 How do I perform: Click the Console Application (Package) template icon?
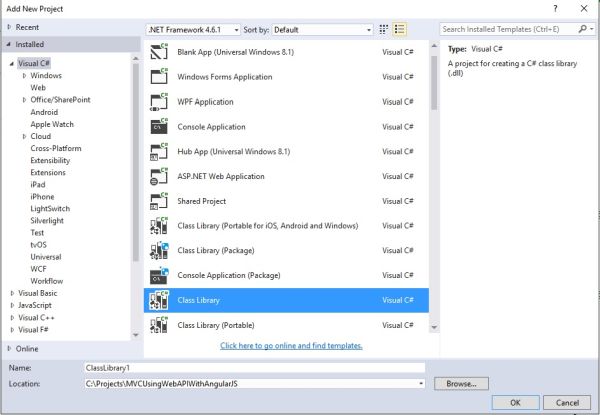(159, 275)
